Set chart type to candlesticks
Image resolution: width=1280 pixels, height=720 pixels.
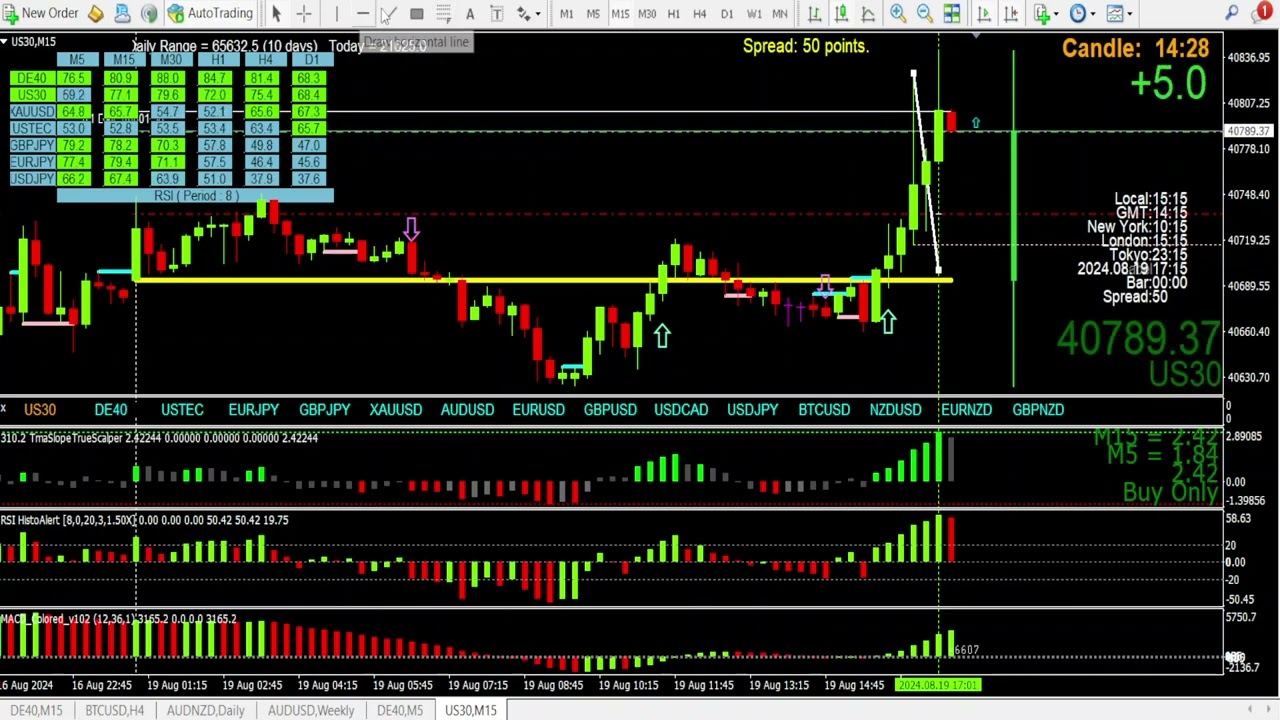(842, 13)
